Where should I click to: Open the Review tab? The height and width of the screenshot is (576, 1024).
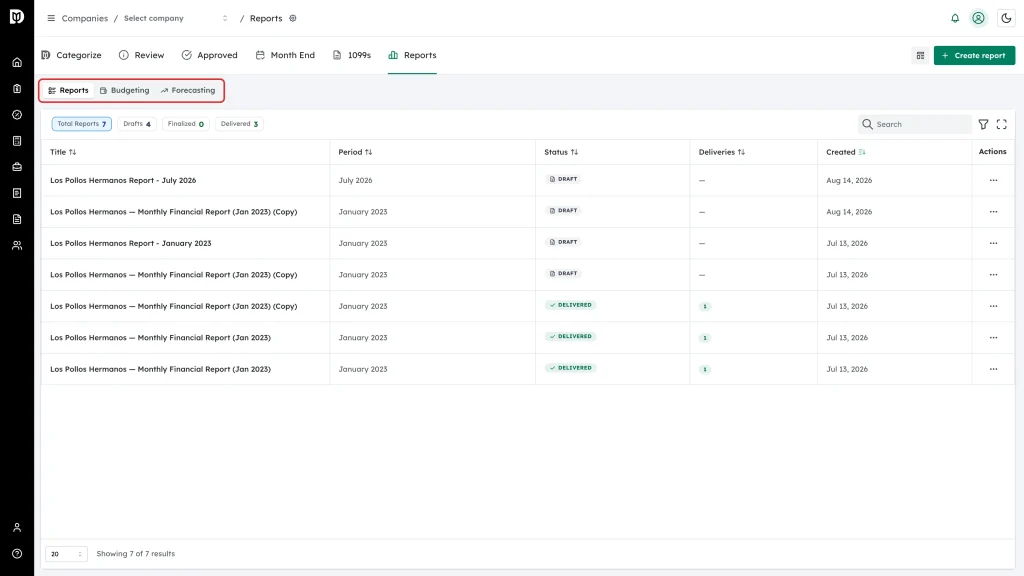(142, 56)
